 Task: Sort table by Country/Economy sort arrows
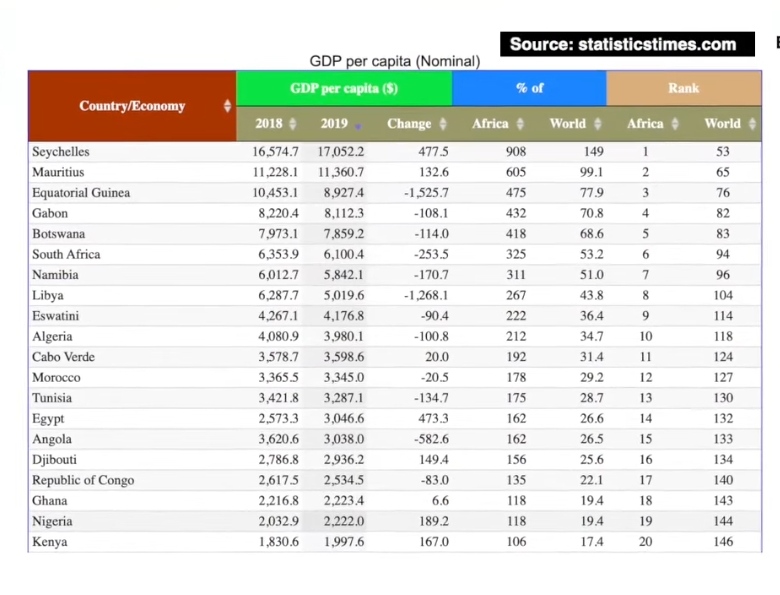227,105
